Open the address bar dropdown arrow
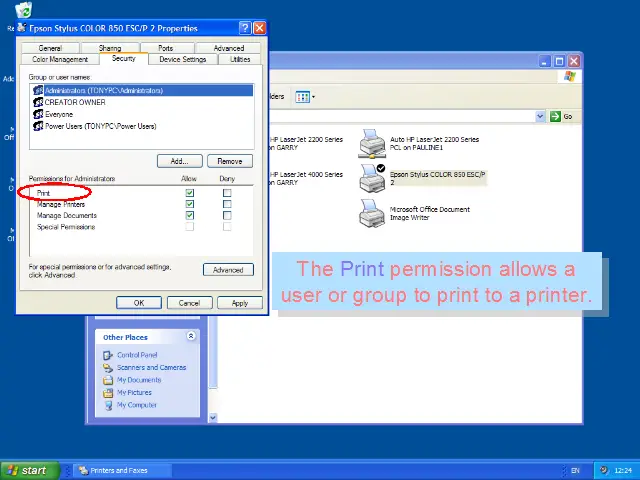The height and width of the screenshot is (480, 640). (x=540, y=116)
